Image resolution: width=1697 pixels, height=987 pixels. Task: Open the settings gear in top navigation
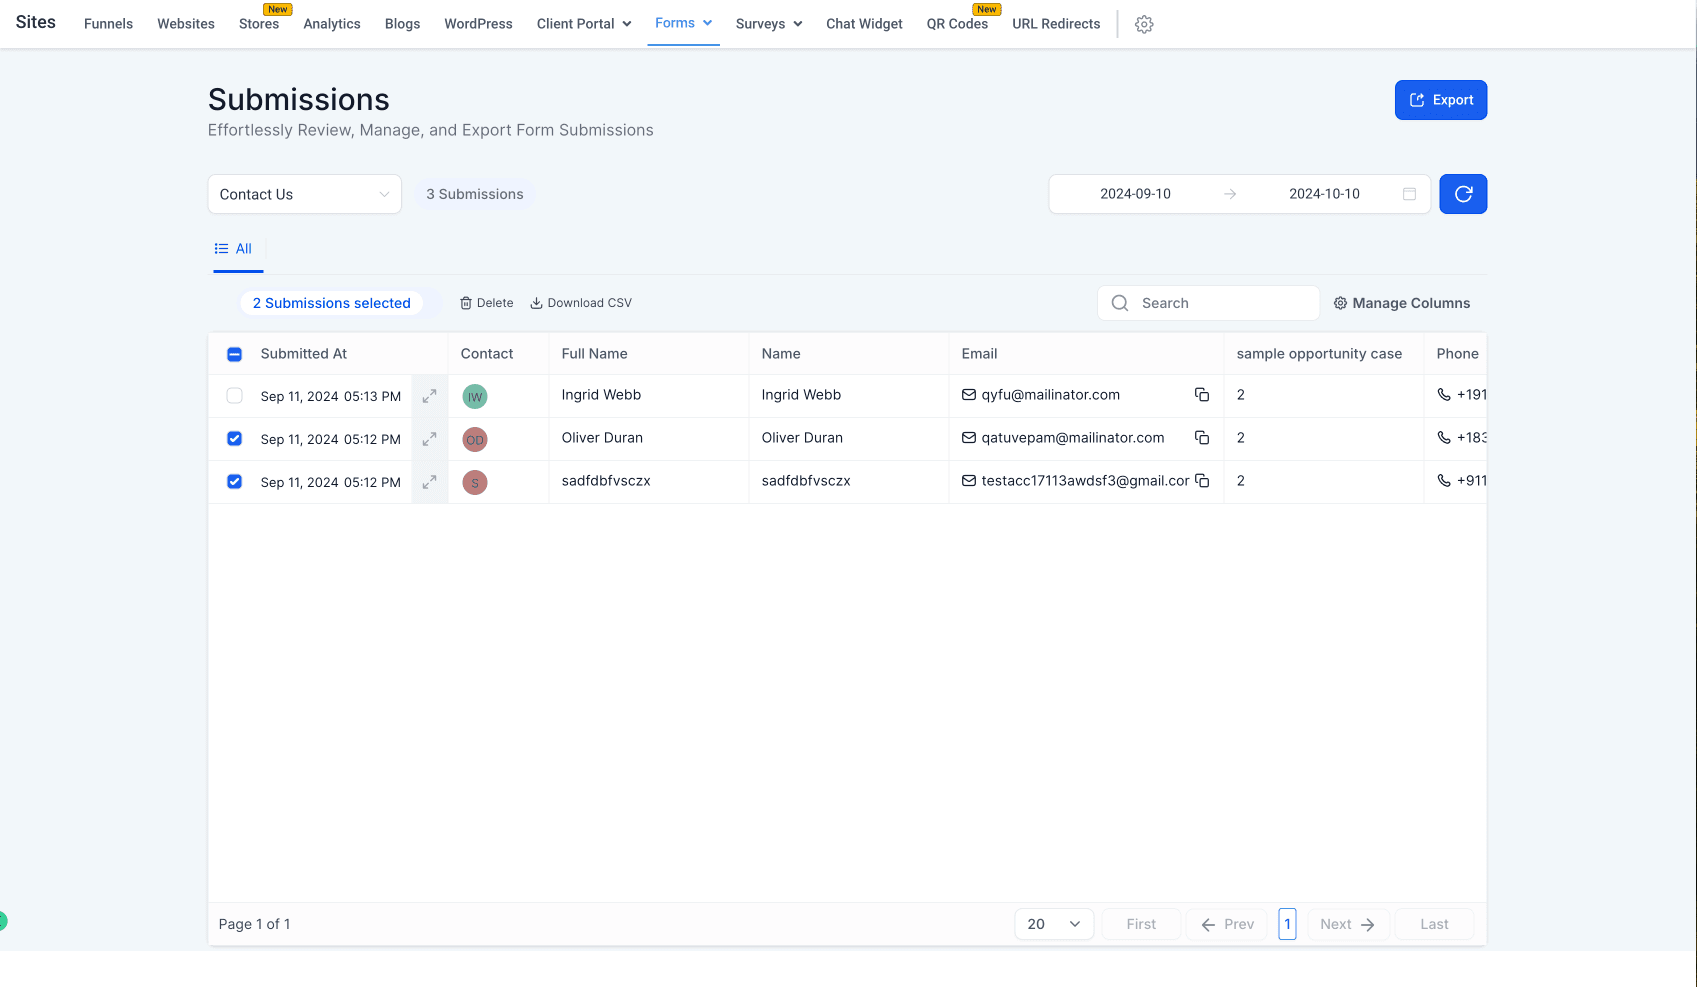(1144, 24)
